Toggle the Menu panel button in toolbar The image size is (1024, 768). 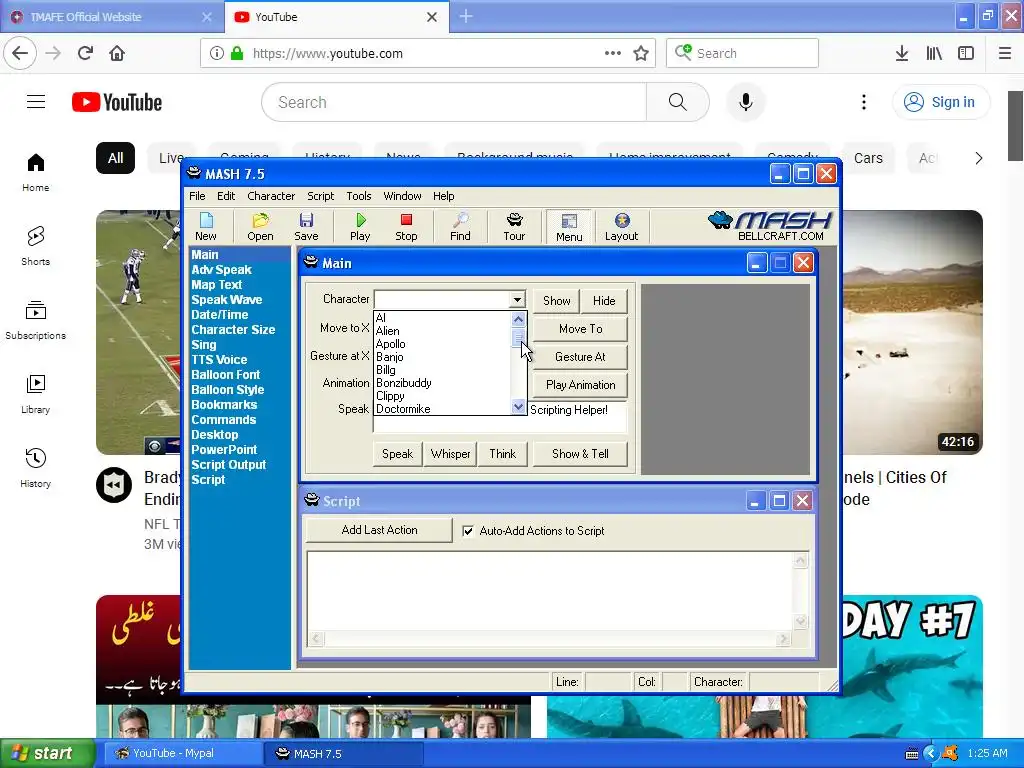[569, 227]
